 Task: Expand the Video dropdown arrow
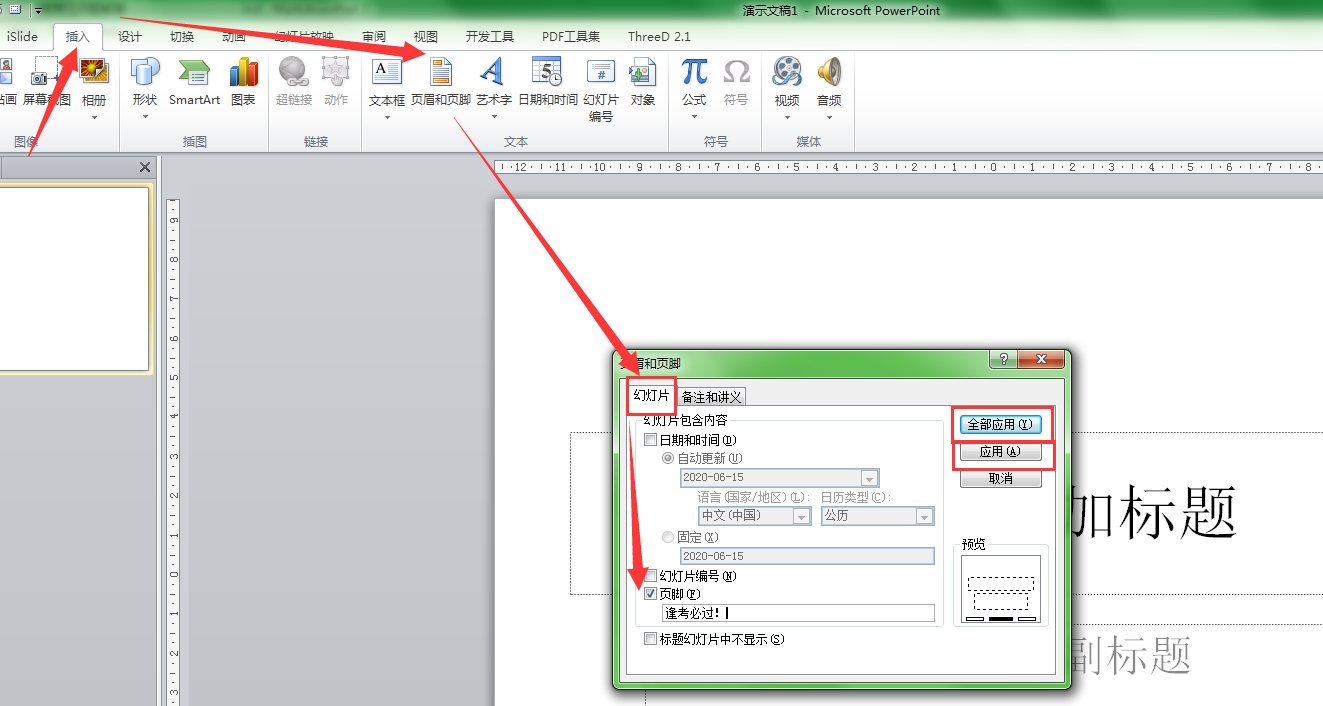[787, 117]
